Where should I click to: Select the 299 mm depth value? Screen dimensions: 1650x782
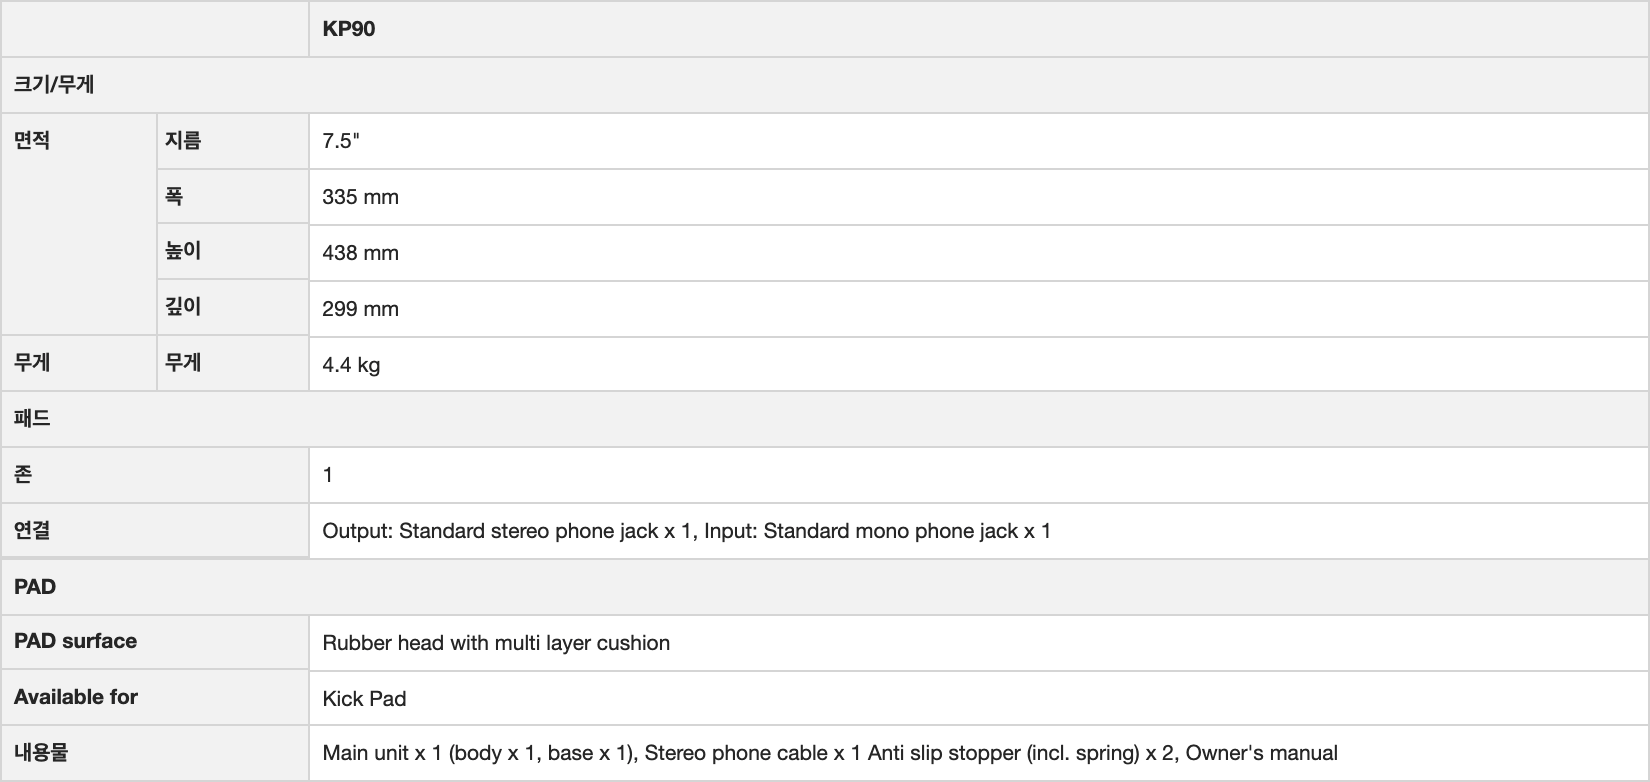[x=360, y=309]
